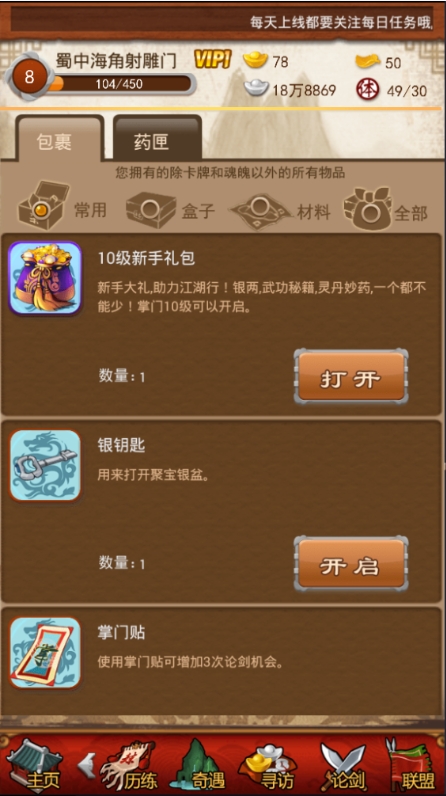The image size is (446, 796).
Task: Click 打开 button for 10级新手礼包
Action: (x=351, y=377)
